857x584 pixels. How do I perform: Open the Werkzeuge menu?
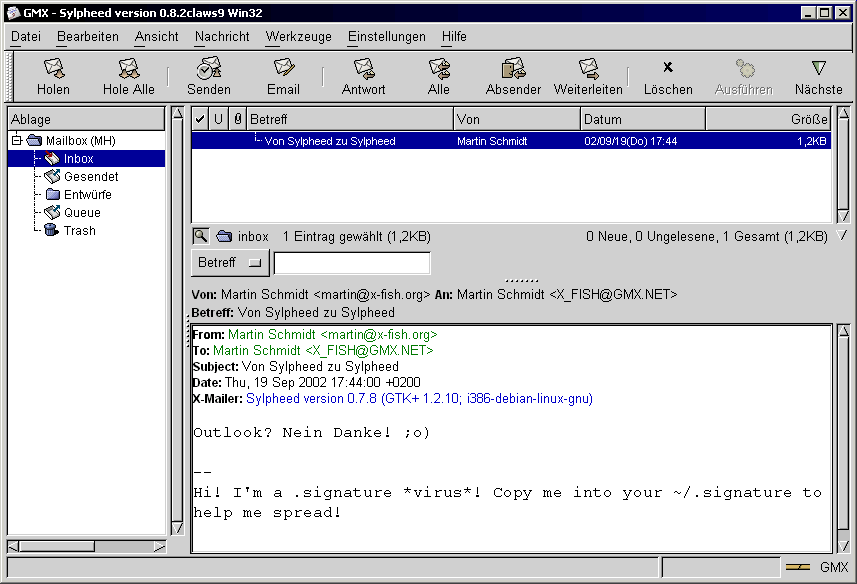click(x=298, y=37)
